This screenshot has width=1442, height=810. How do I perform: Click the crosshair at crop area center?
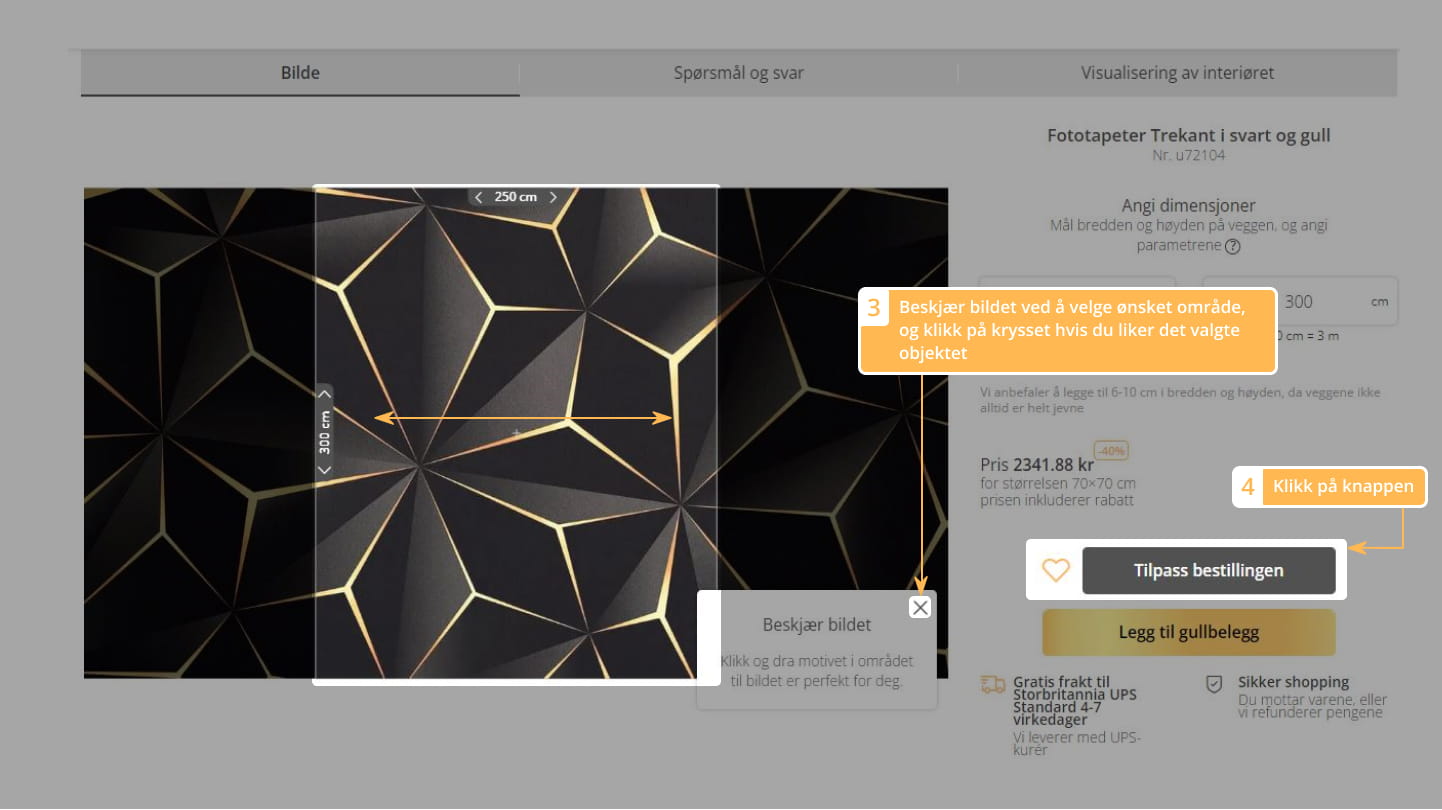click(x=516, y=433)
